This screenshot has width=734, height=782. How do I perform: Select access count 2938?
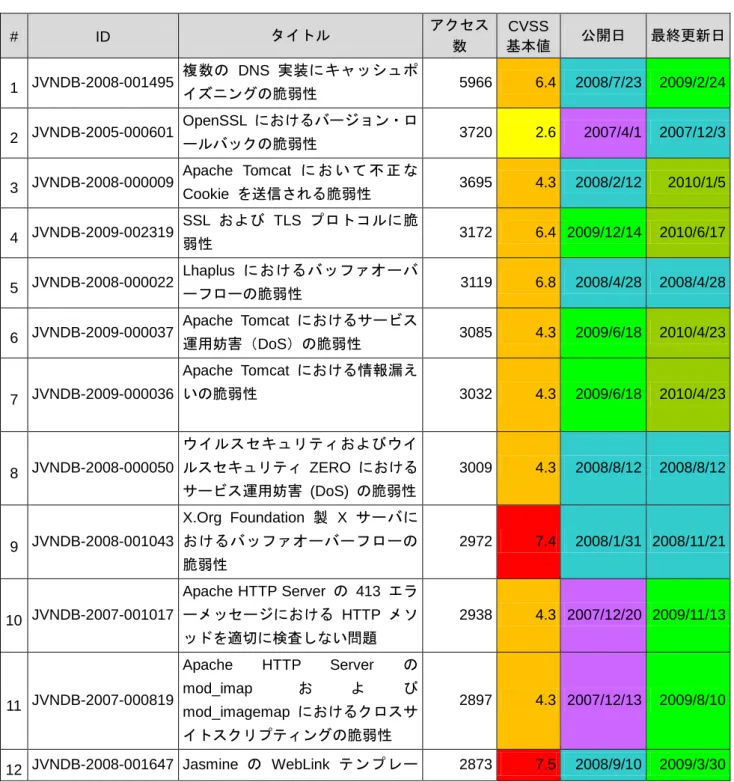coord(459,615)
